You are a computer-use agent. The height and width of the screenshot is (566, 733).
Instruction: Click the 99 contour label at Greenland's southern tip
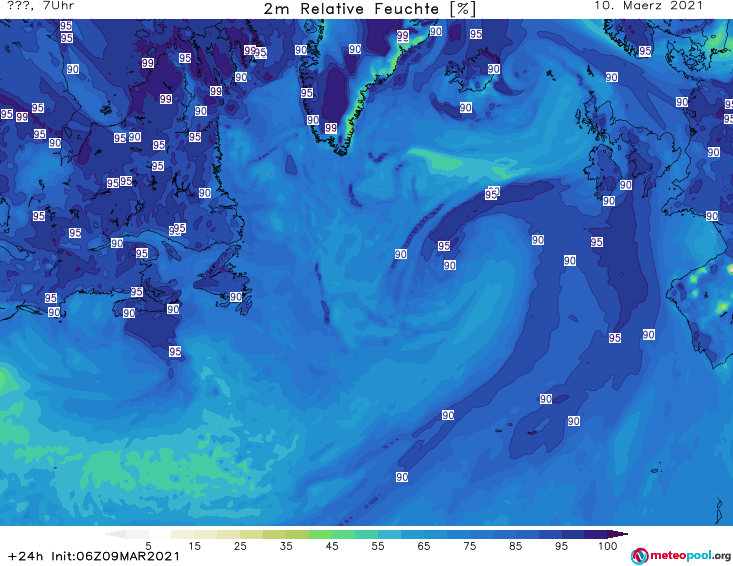coord(331,128)
